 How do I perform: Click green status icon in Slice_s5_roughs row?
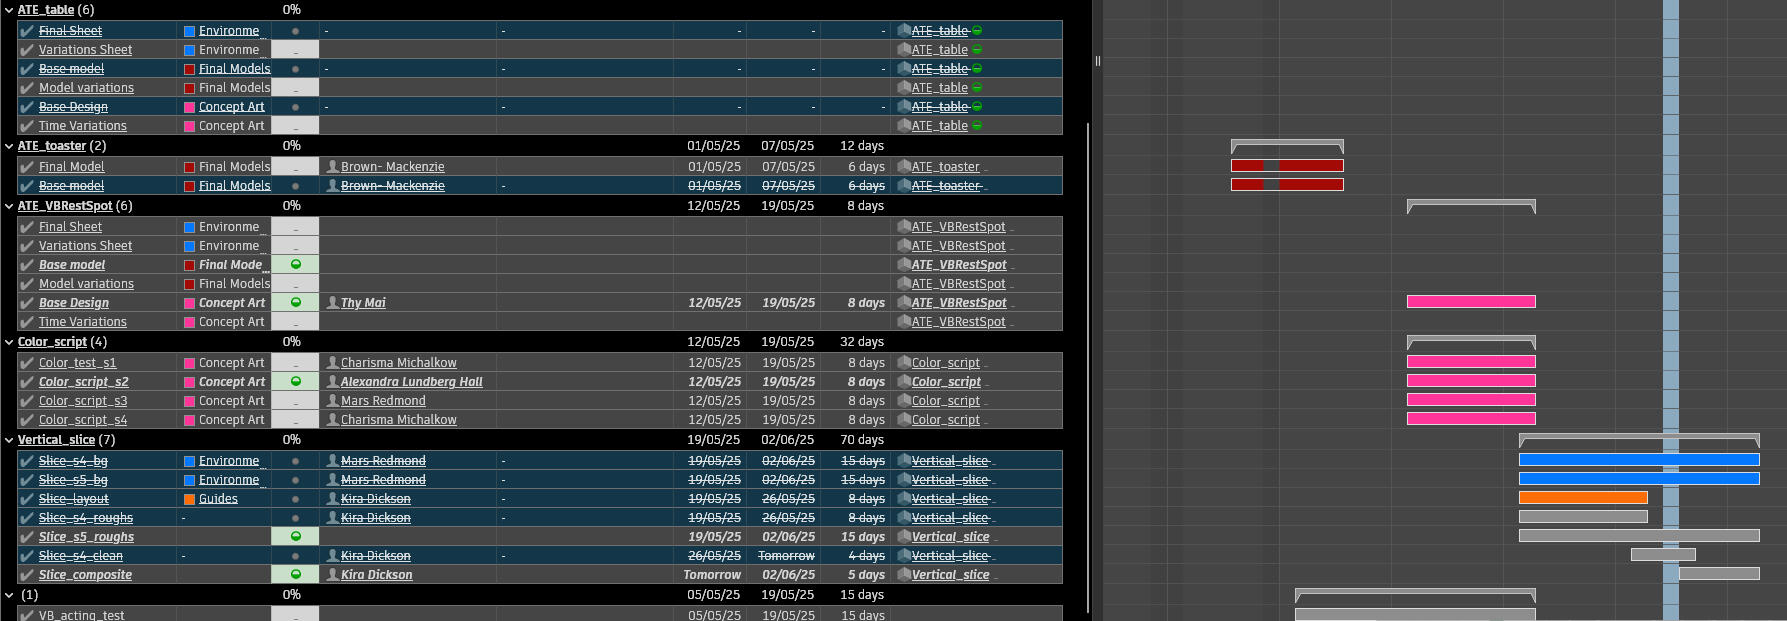pos(296,537)
